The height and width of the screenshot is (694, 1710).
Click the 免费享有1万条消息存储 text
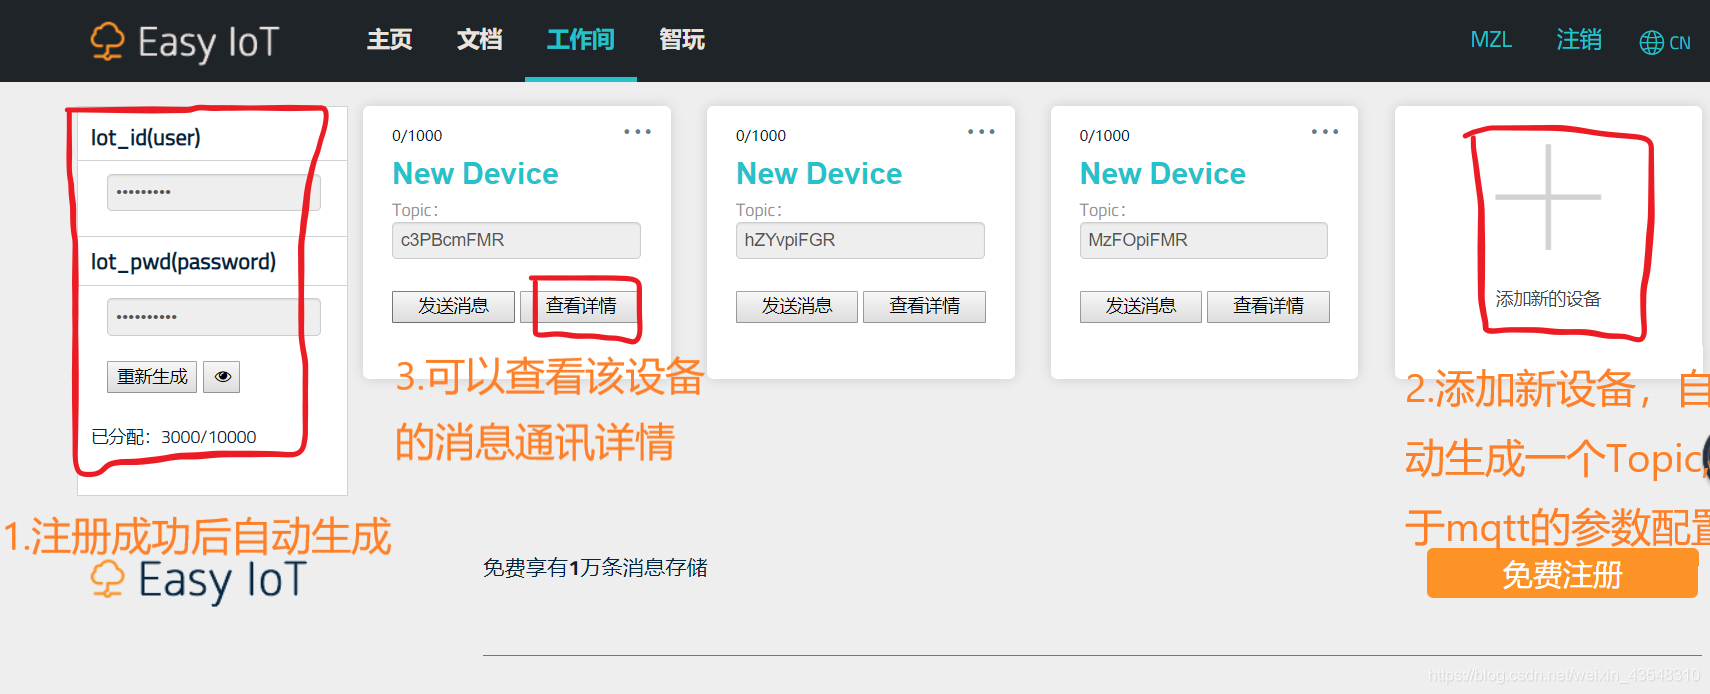click(595, 568)
